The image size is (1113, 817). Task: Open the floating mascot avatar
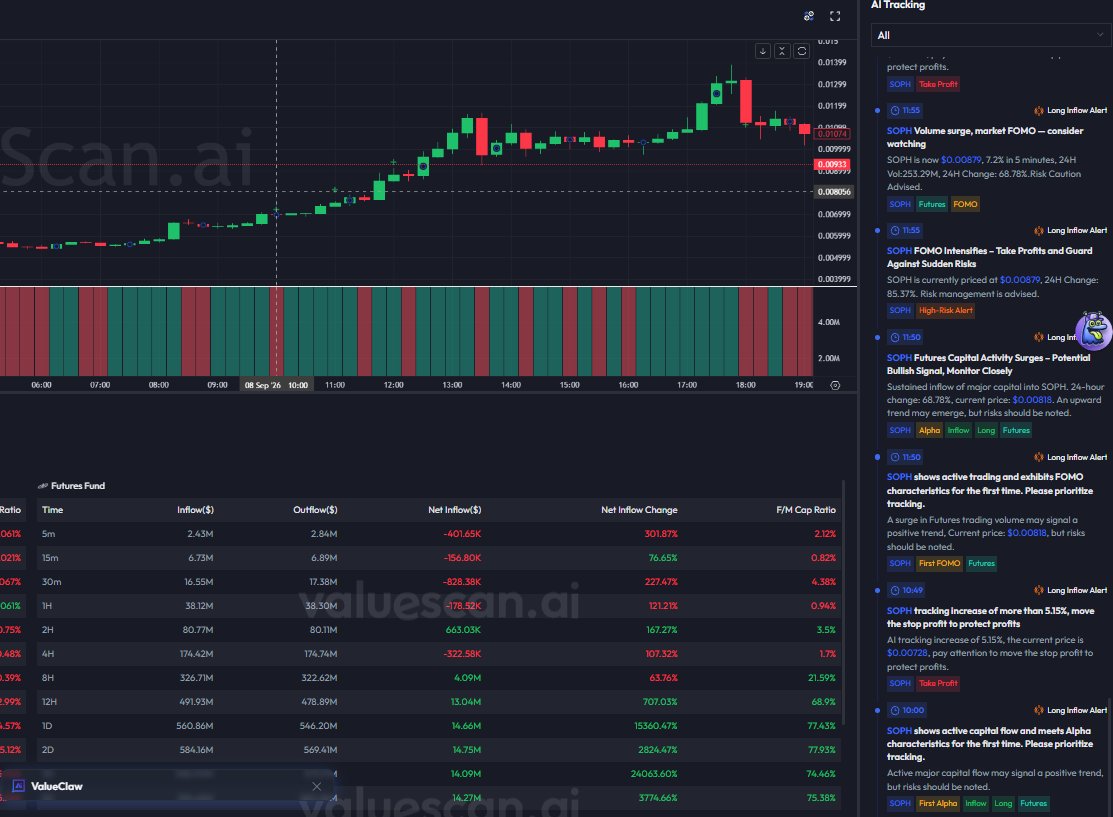(x=1094, y=331)
